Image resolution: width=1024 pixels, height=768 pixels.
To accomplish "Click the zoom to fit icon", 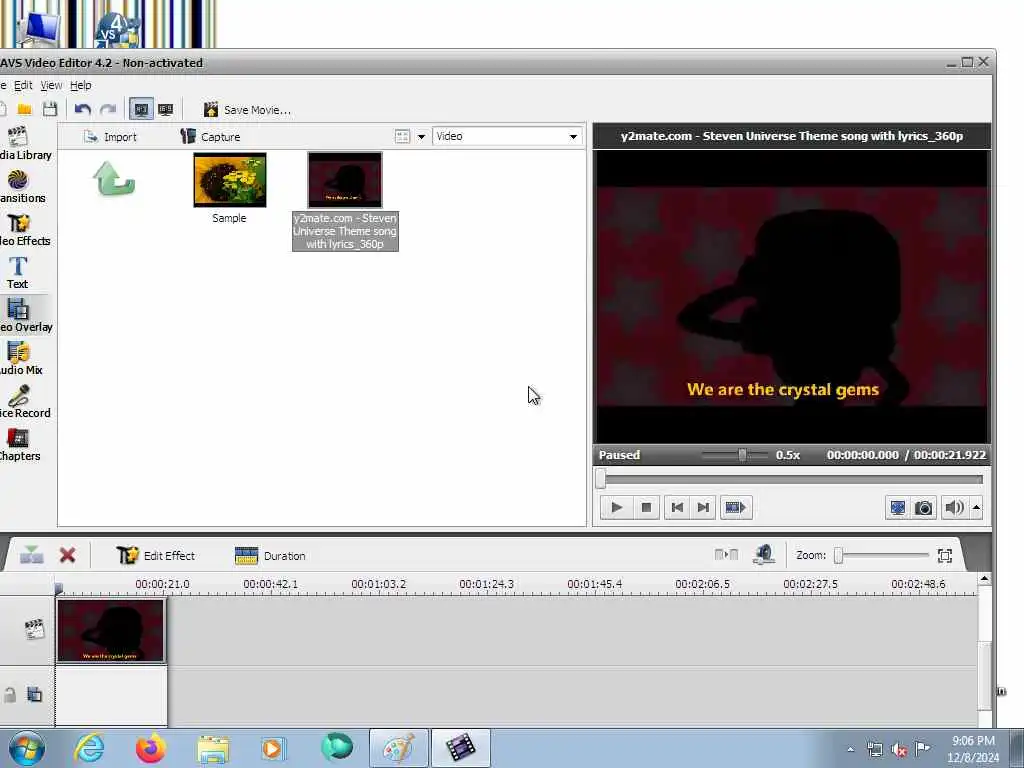I will pyautogui.click(x=944, y=556).
